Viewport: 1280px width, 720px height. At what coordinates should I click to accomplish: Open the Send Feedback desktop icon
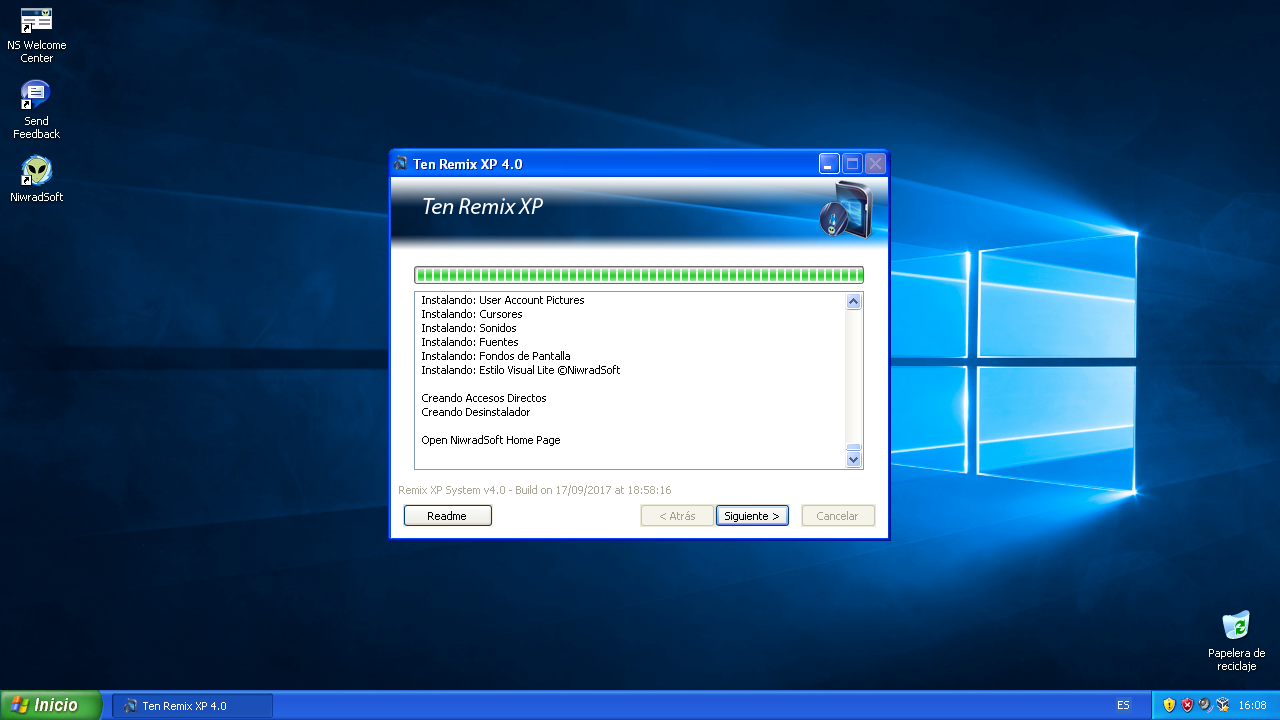[36, 103]
